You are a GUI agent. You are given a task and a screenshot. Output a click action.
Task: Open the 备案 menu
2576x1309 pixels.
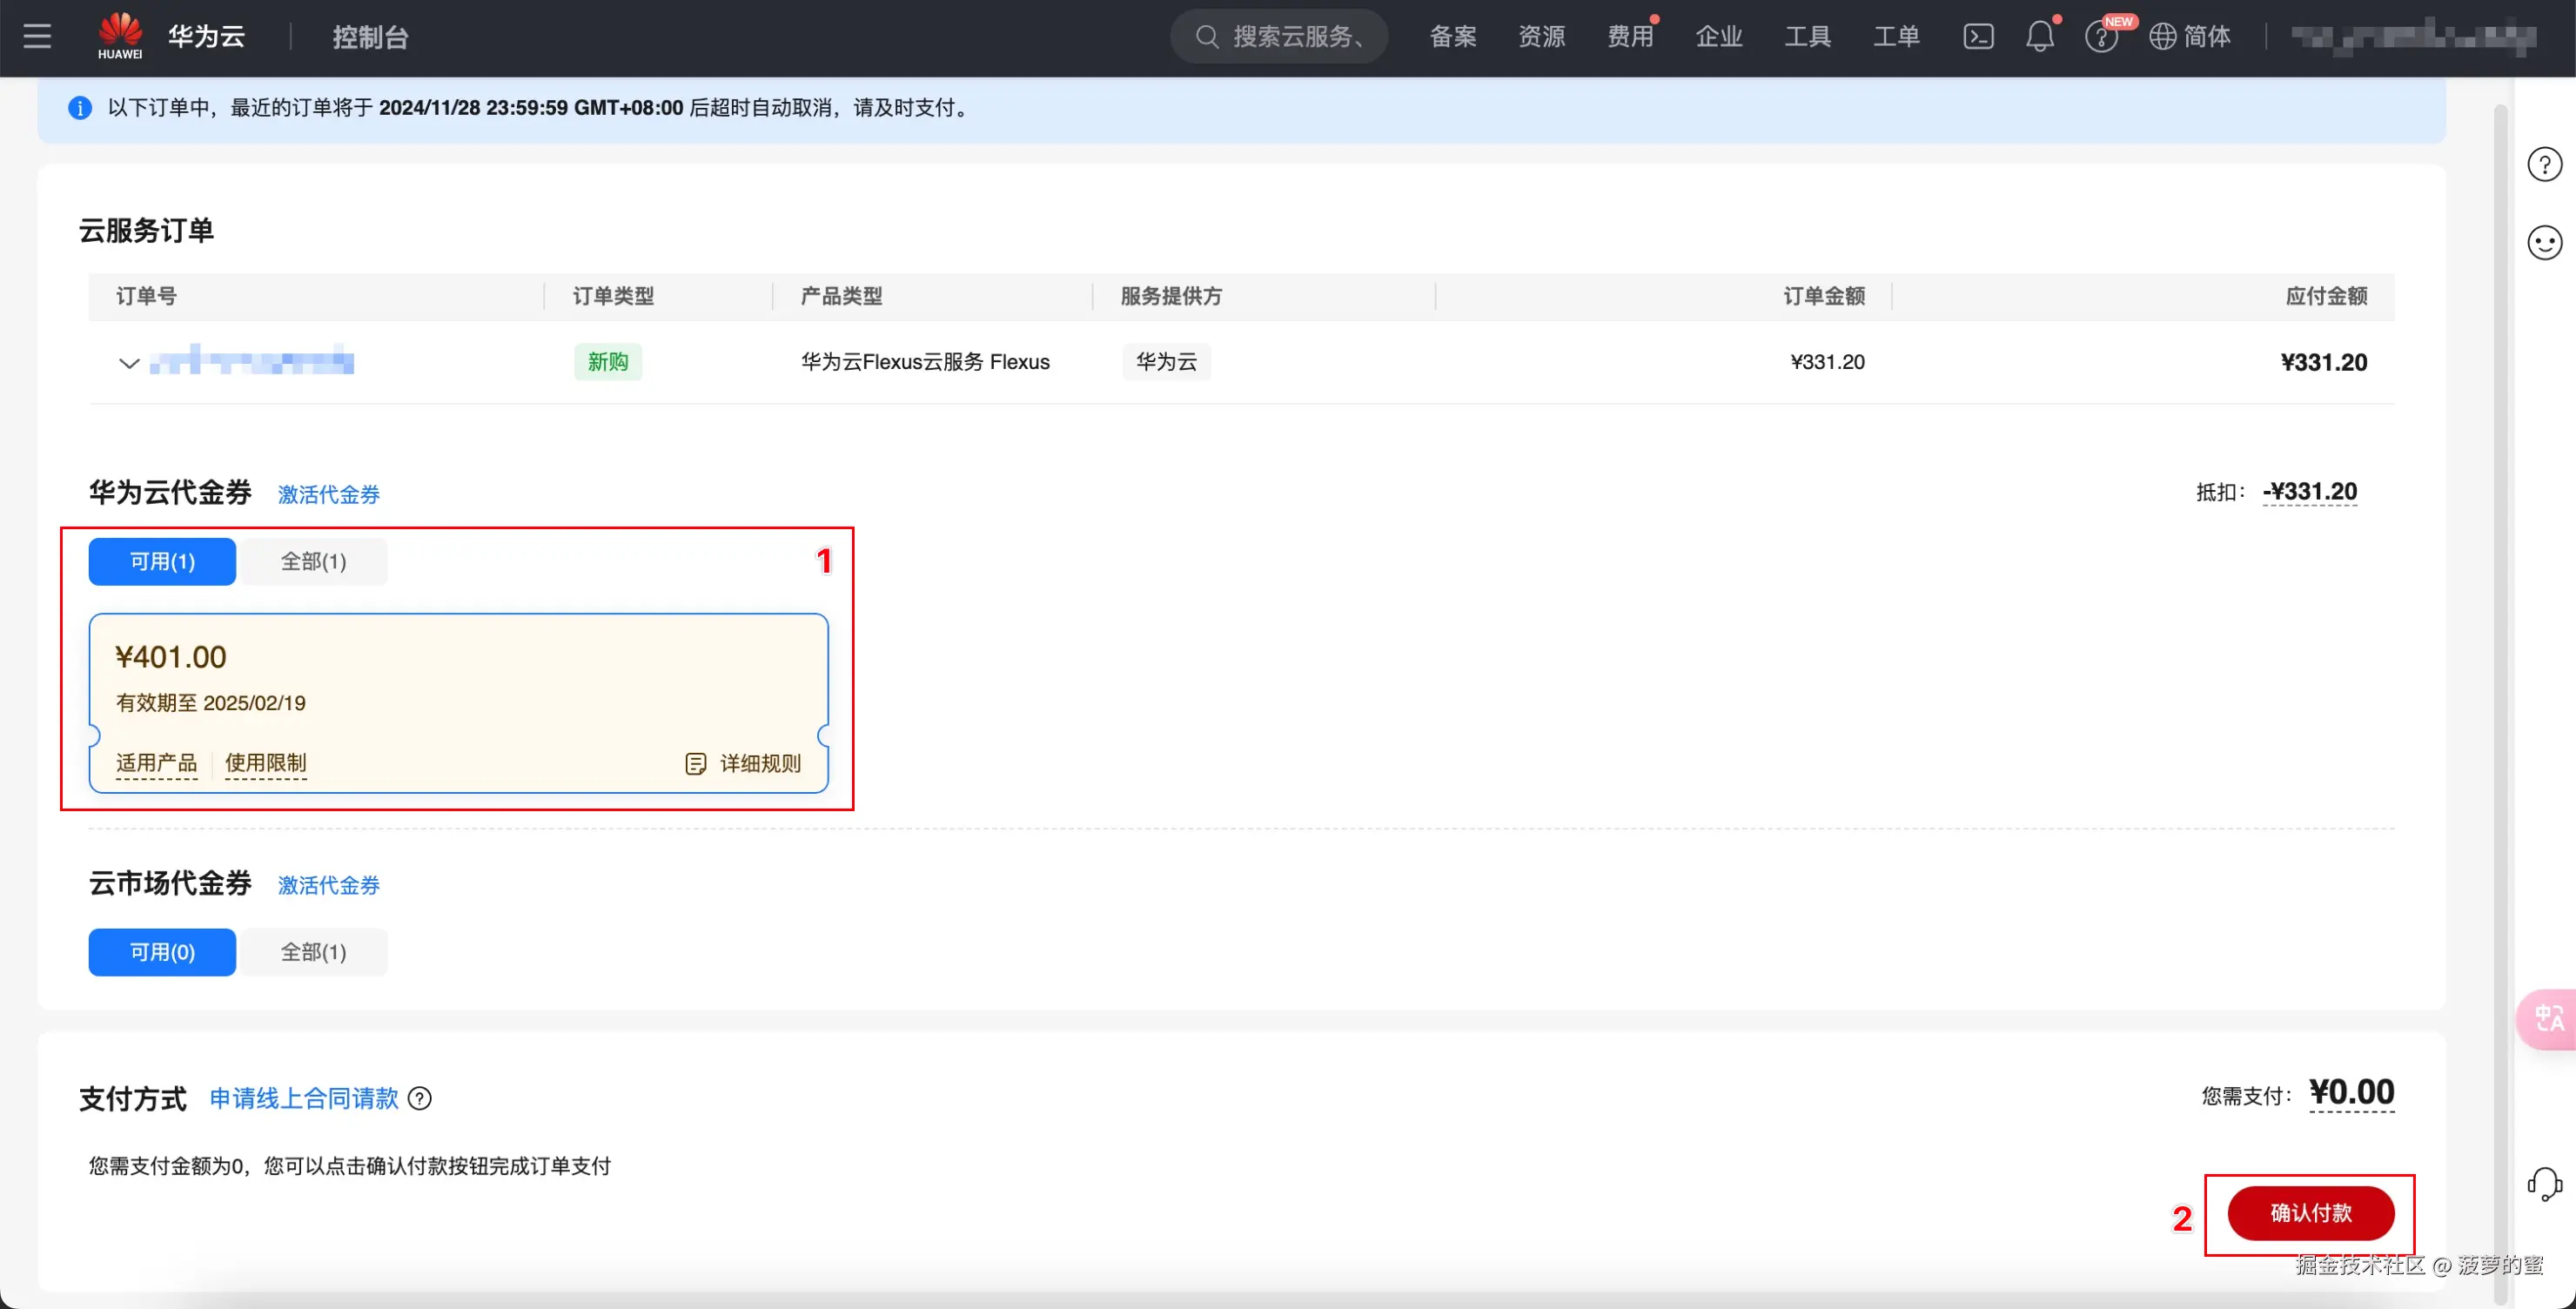pyautogui.click(x=1452, y=37)
